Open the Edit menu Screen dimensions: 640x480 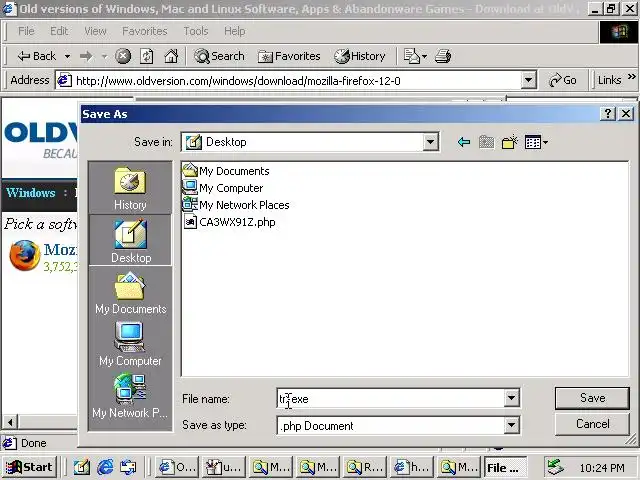[x=59, y=31]
